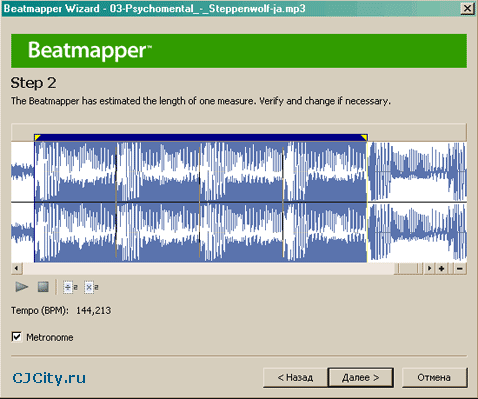Click the horizontal scrollbar thumb

[x=409, y=268]
